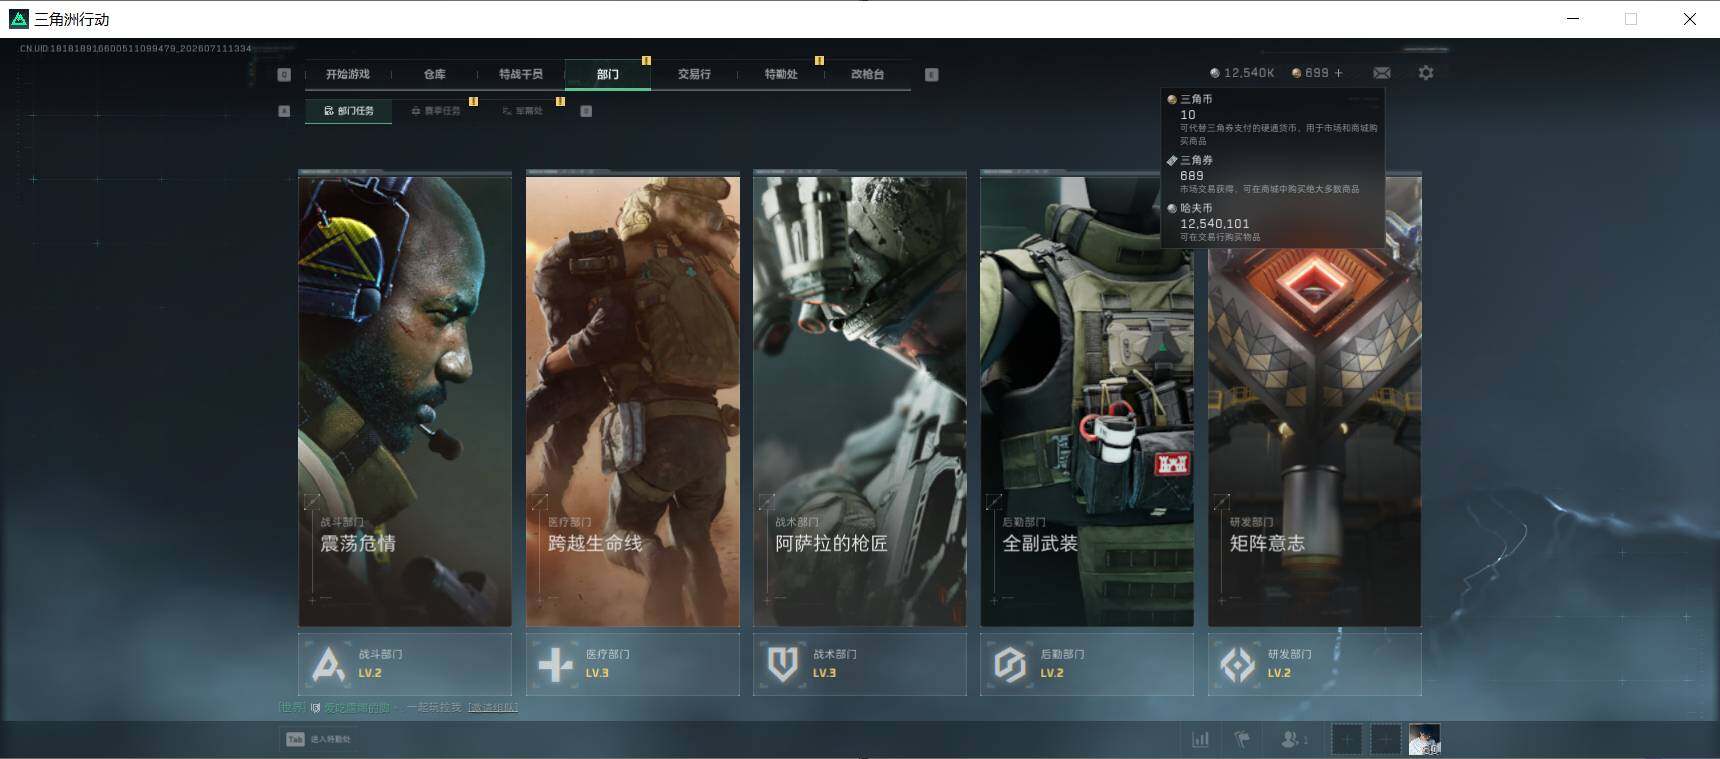Open the 开始游戏 tab
Screen dimensions: 1720x759
pos(348,74)
